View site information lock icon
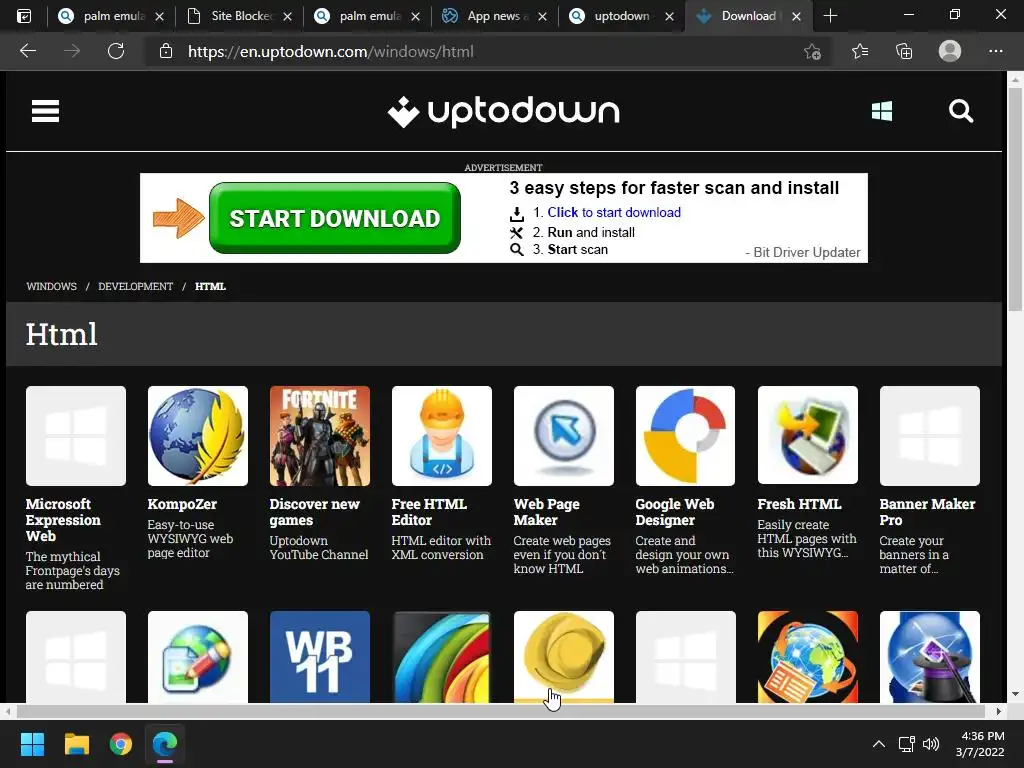Viewport: 1024px width, 768px height. pos(166,51)
